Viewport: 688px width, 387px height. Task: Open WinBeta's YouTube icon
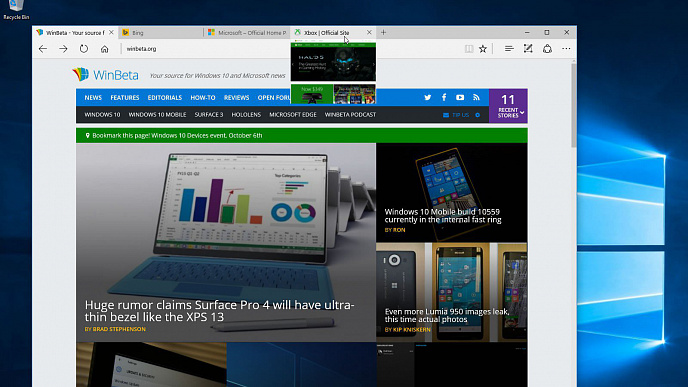[x=460, y=97]
